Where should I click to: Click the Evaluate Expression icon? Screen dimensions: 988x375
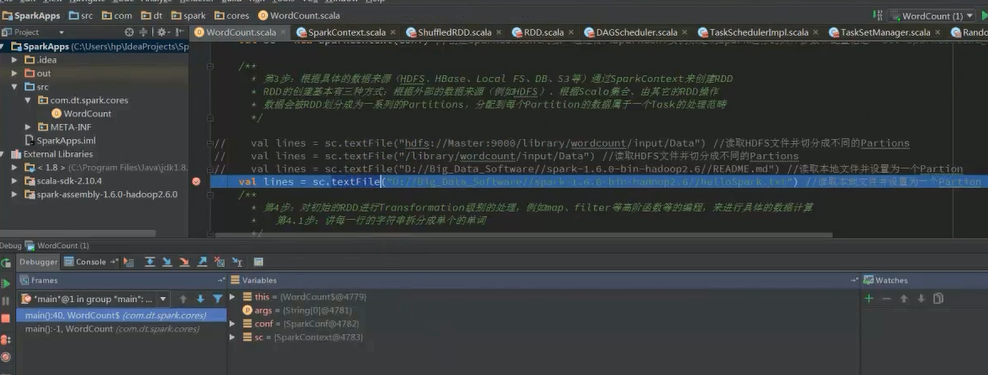click(x=258, y=262)
